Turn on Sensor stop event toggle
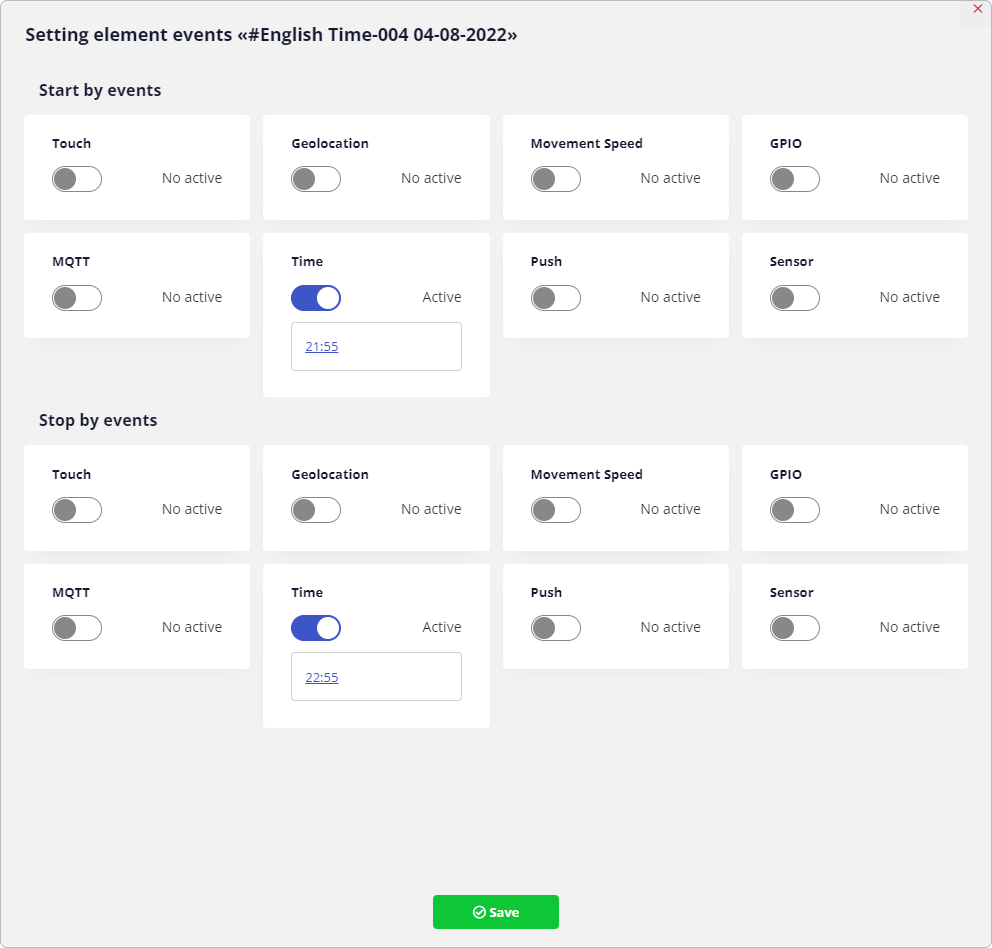 coord(795,628)
